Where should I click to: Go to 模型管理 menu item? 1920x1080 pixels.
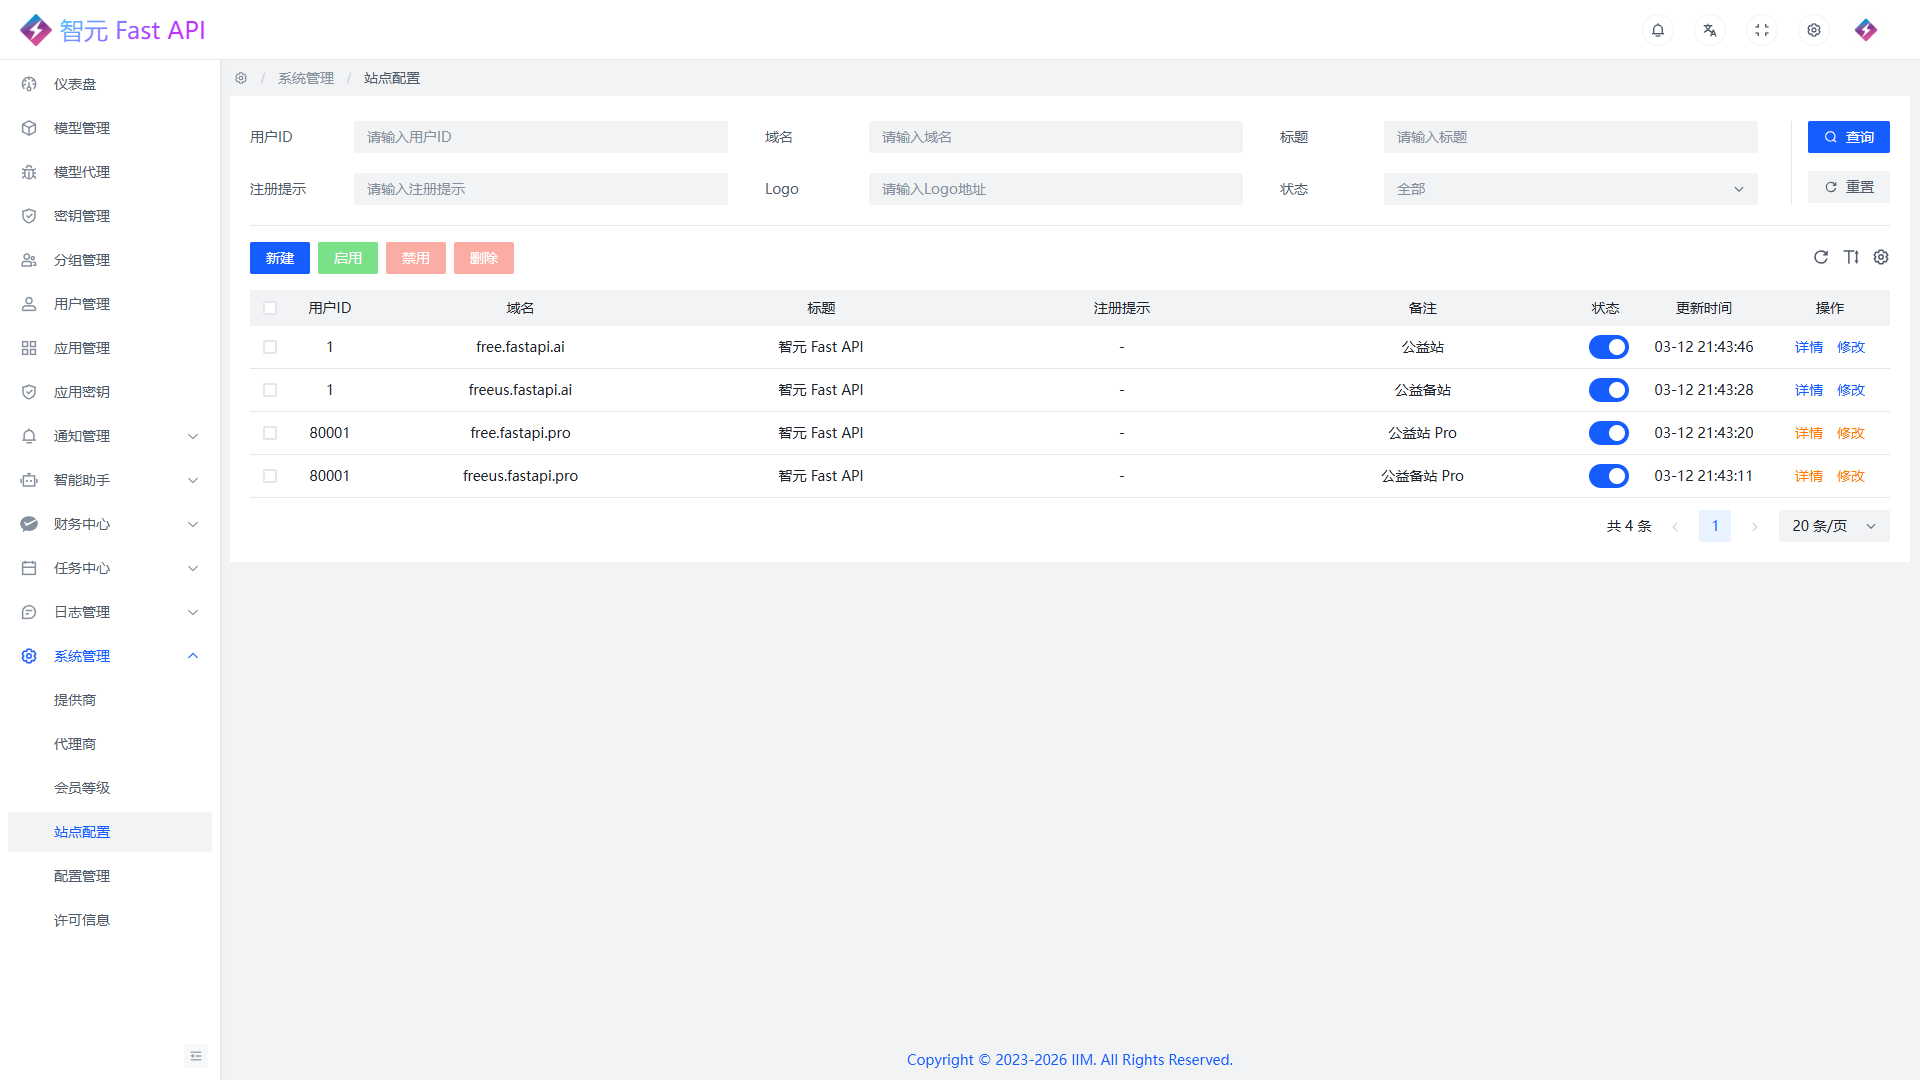(x=82, y=128)
